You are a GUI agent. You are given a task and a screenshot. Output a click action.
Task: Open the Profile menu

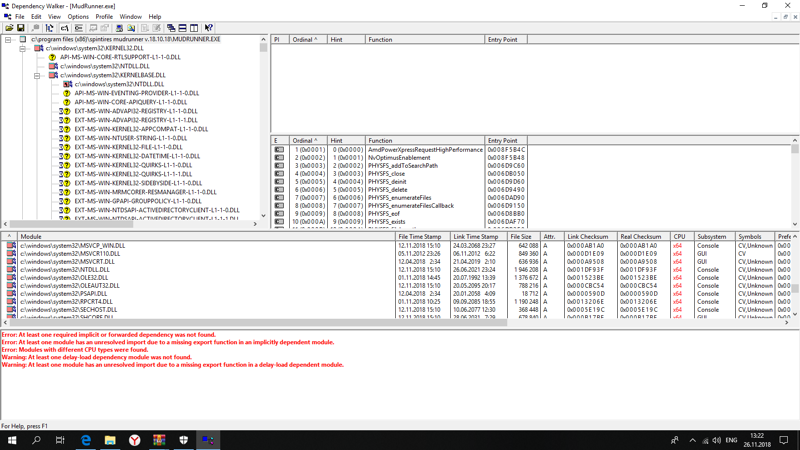(x=104, y=17)
